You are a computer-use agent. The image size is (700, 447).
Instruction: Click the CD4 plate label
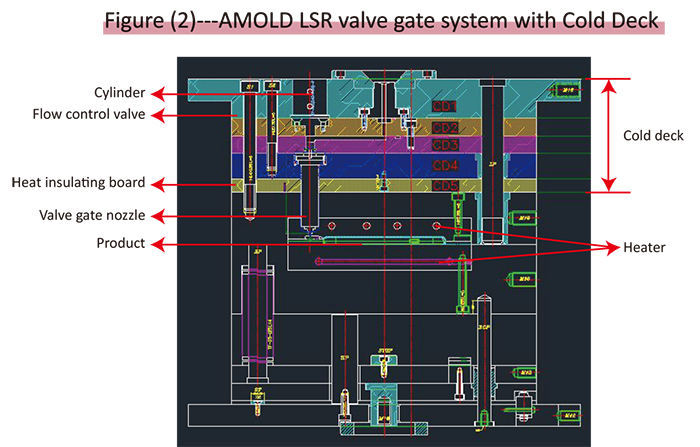445,166
